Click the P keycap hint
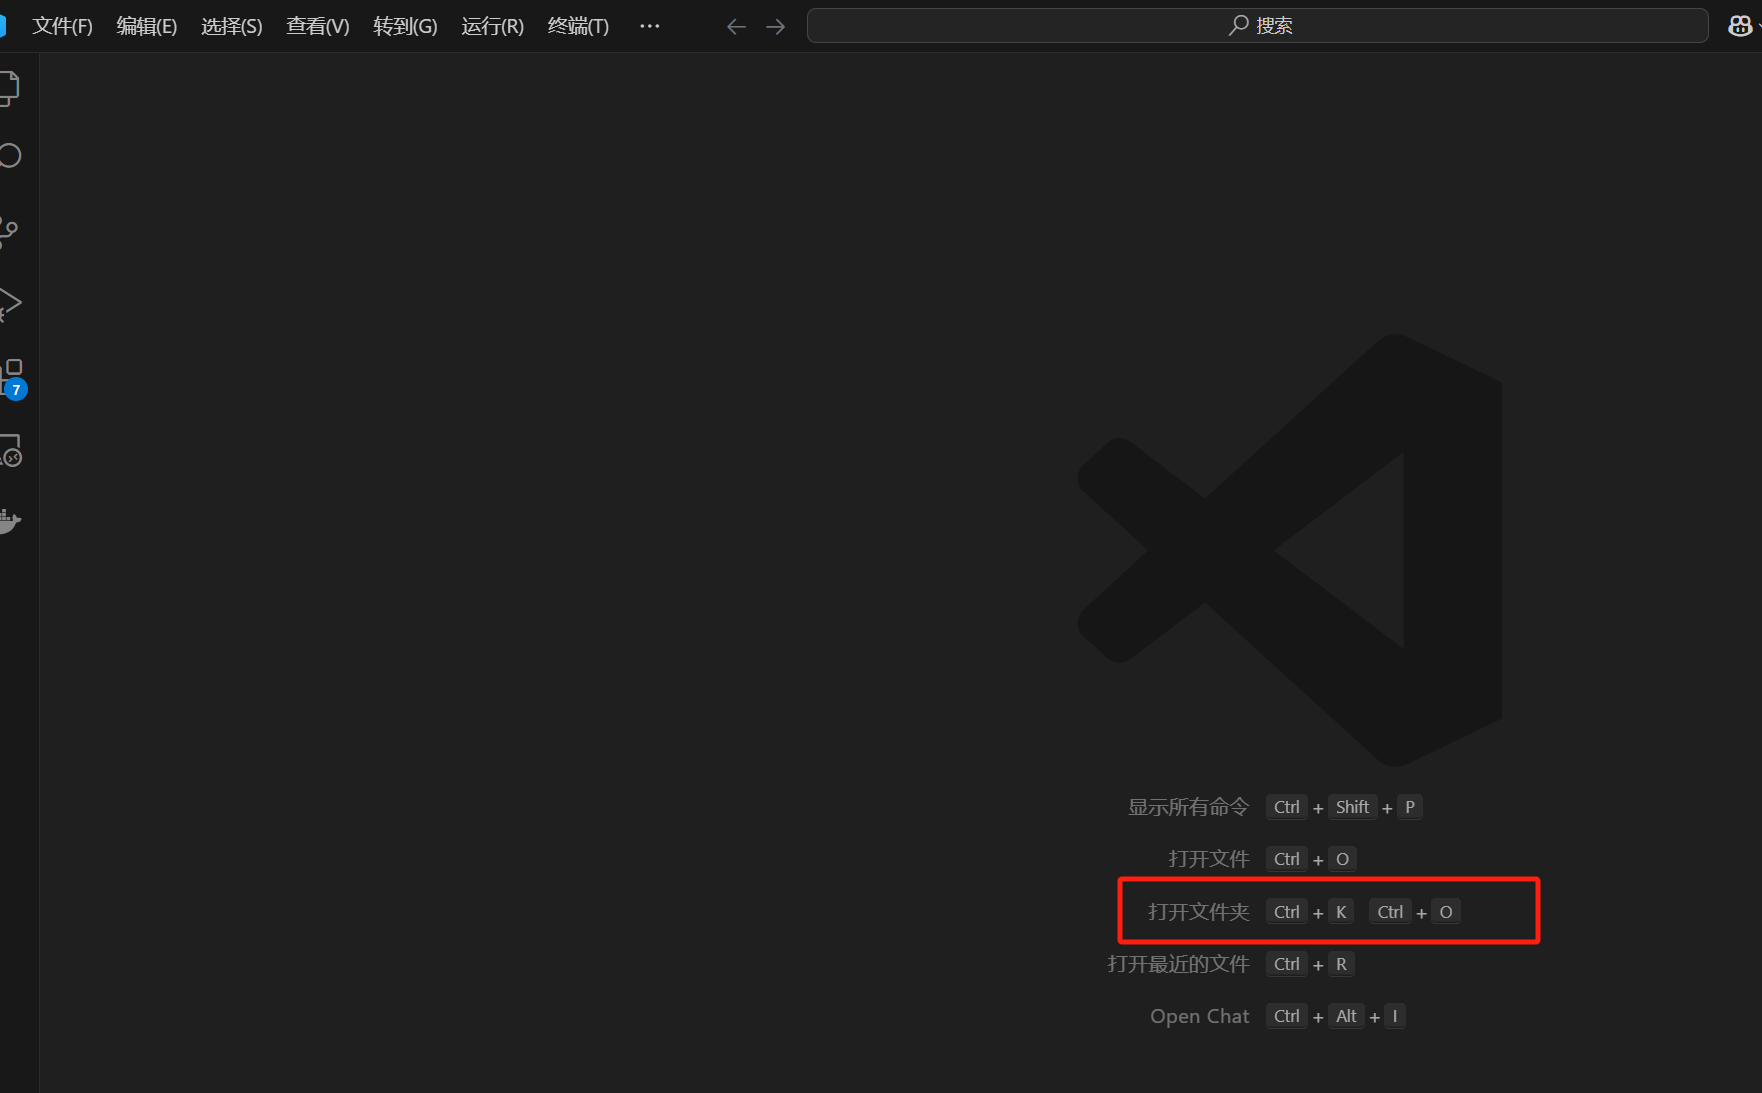 click(x=1409, y=807)
